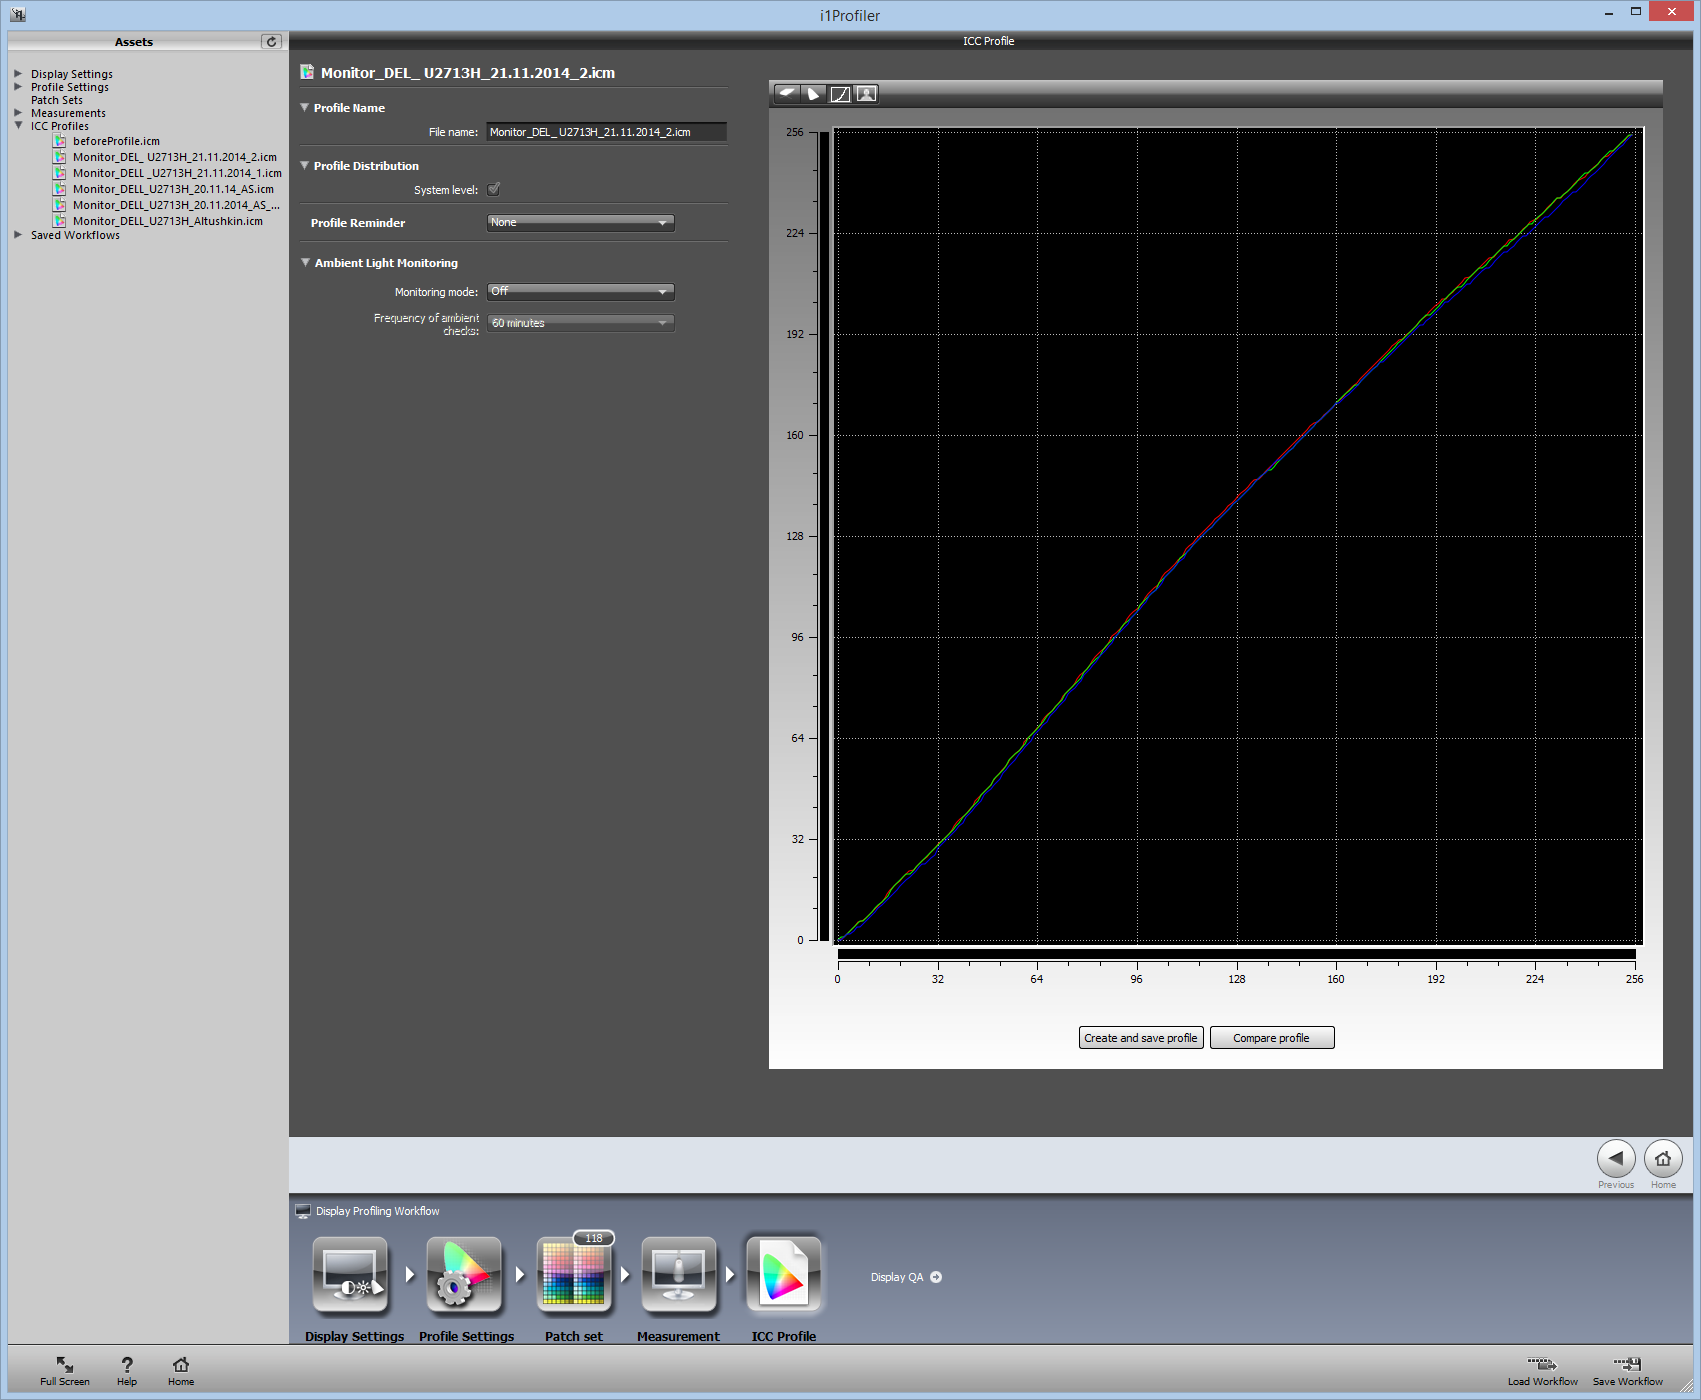Go to the Previous step
This screenshot has width=1701, height=1400.
pyautogui.click(x=1616, y=1159)
